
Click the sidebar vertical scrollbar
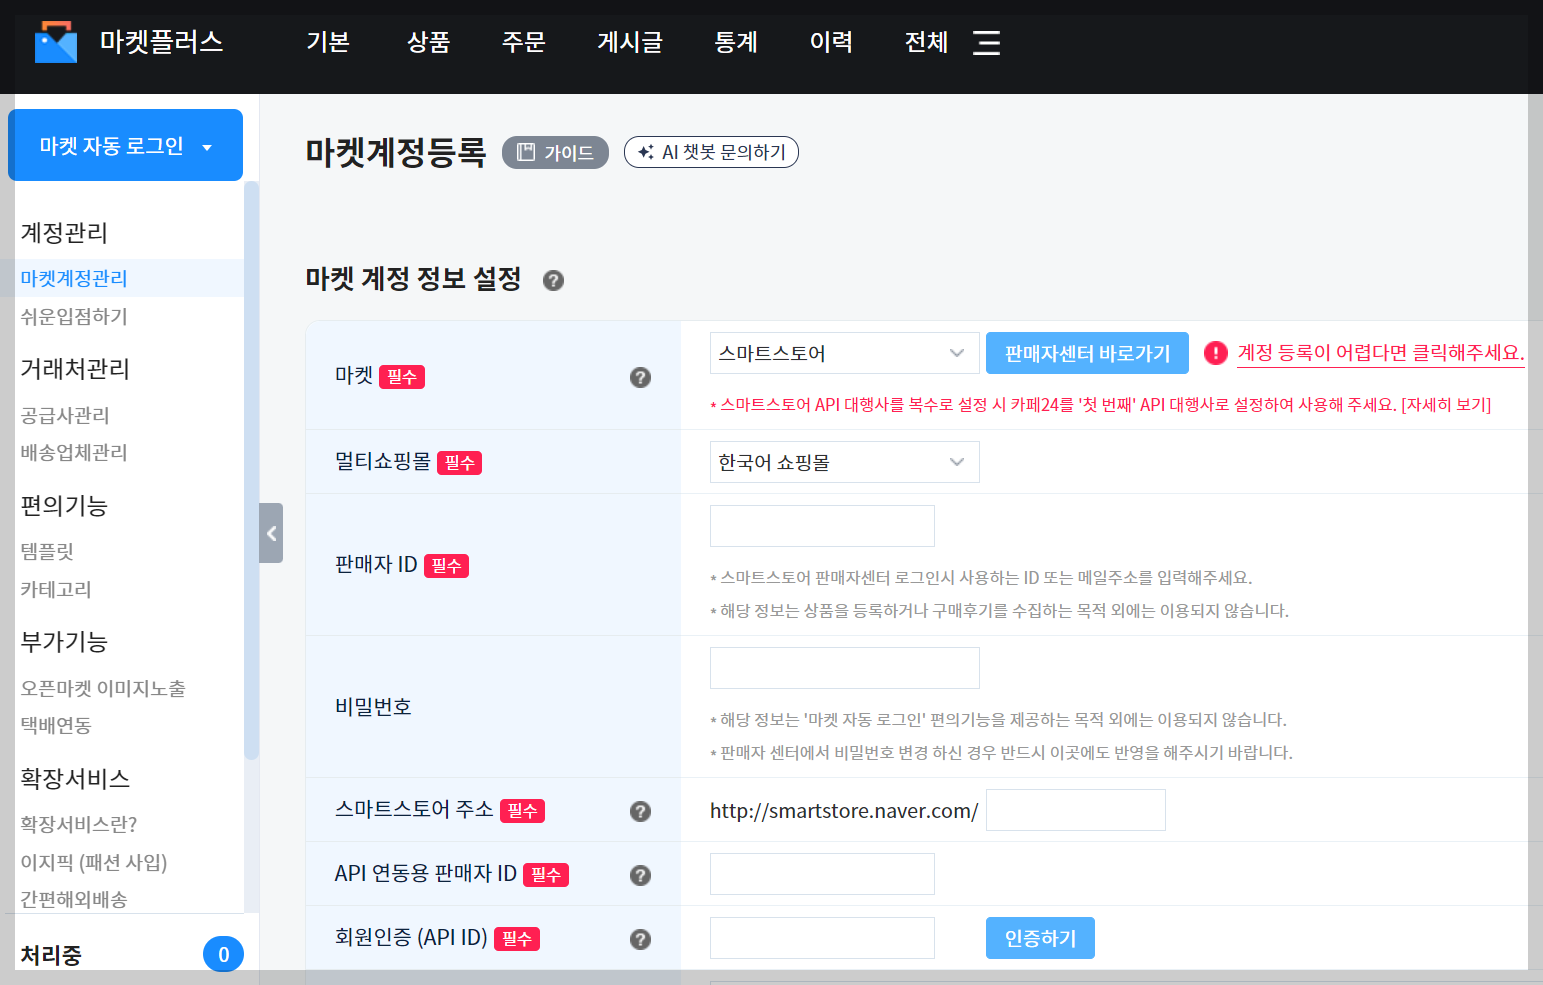pos(251,470)
